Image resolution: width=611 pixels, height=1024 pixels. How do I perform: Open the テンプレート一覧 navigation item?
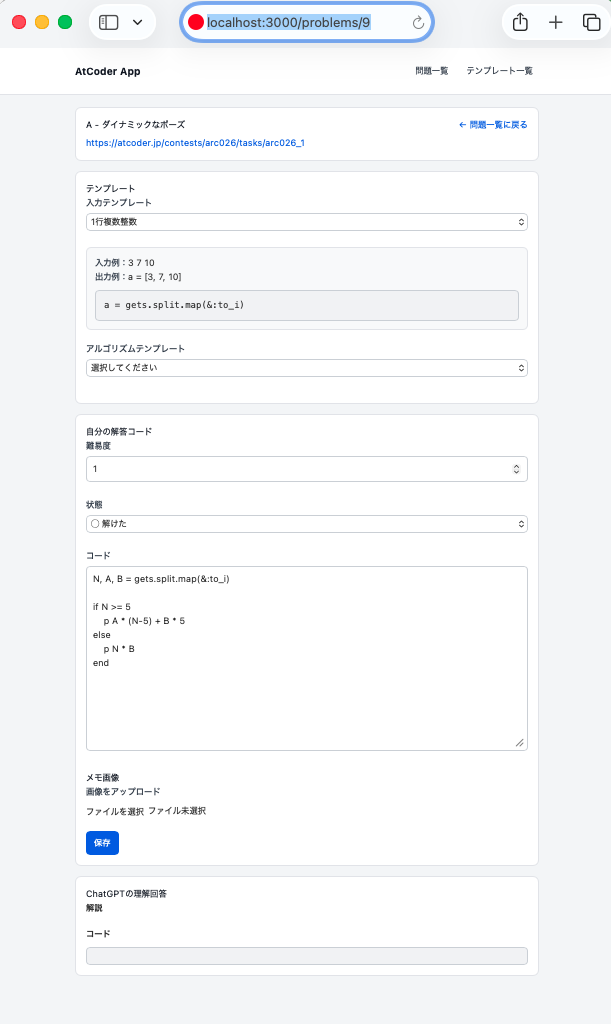coord(499,71)
